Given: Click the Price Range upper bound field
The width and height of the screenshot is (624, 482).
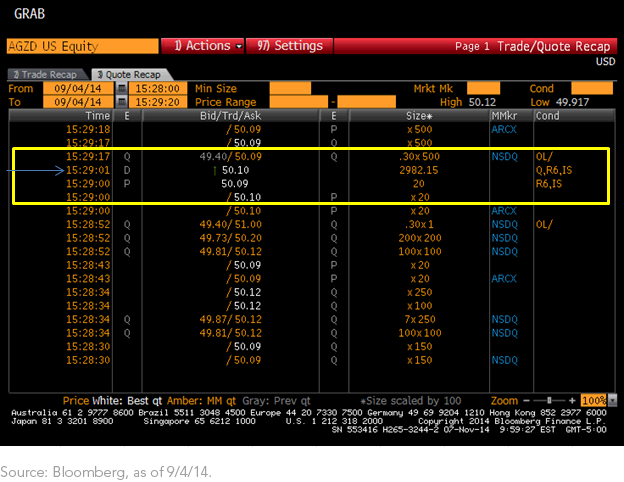Looking at the screenshot, I should point(366,102).
